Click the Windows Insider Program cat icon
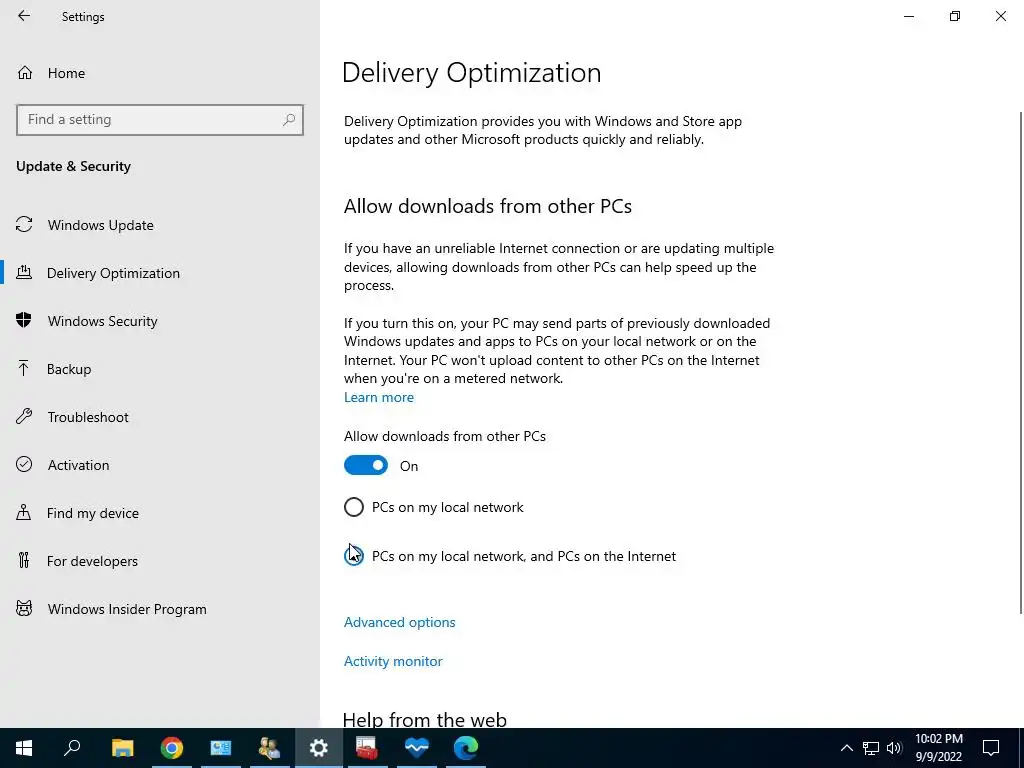Image resolution: width=1024 pixels, height=768 pixels. point(24,609)
